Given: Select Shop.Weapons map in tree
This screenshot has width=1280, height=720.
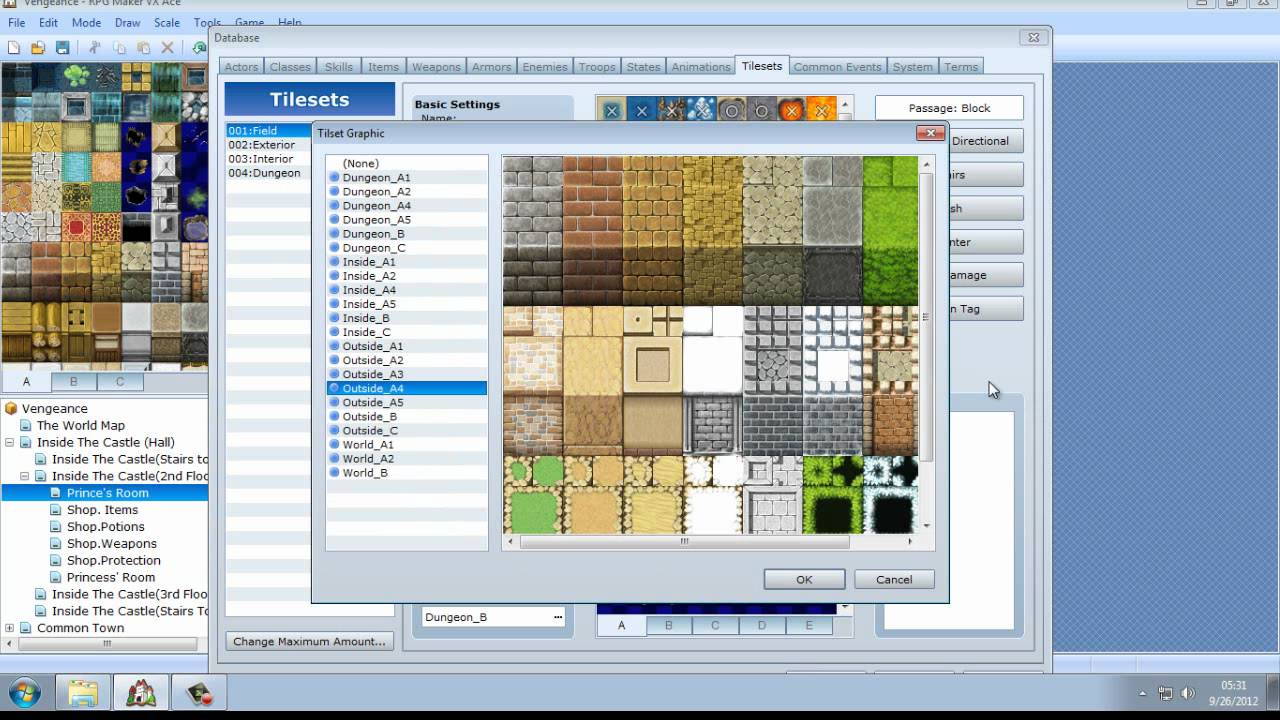Looking at the screenshot, I should [x=112, y=543].
